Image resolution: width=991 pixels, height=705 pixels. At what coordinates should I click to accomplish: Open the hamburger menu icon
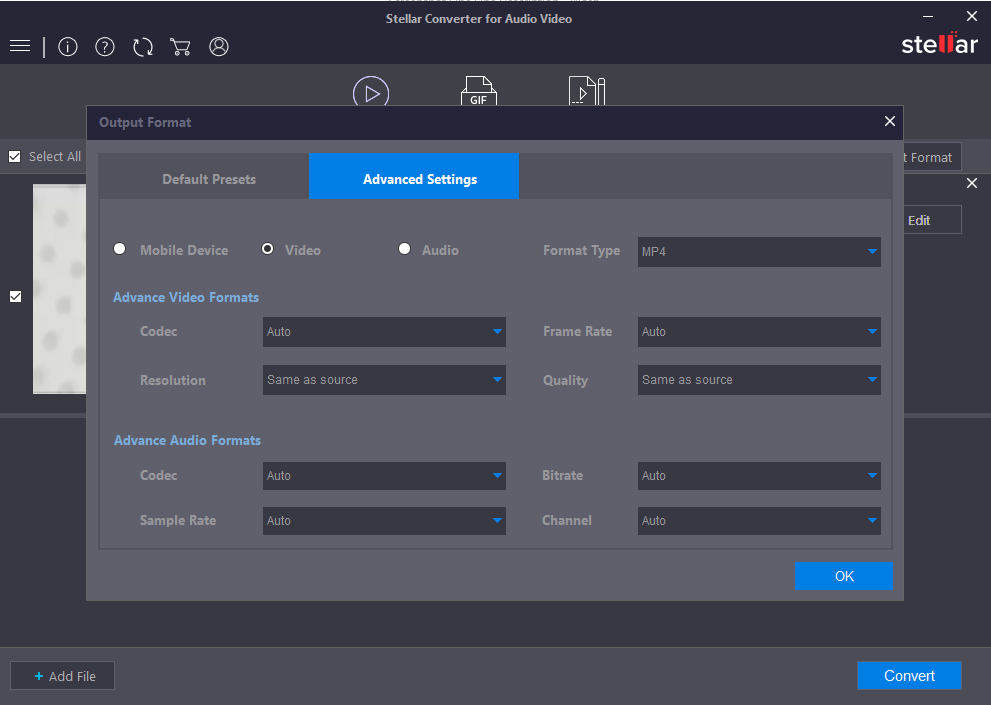pos(20,47)
